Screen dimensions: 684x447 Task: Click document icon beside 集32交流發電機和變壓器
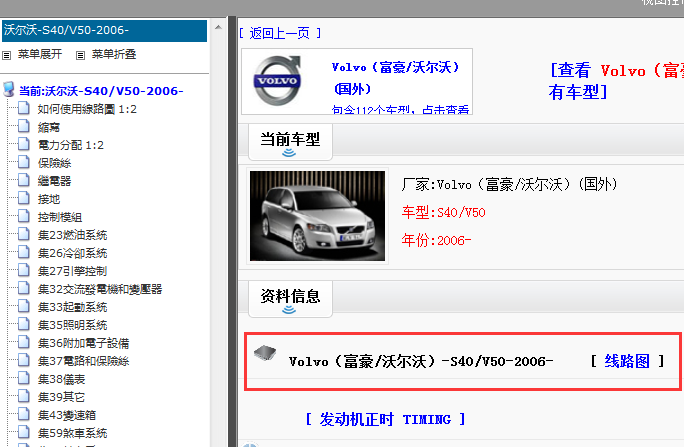[24, 288]
